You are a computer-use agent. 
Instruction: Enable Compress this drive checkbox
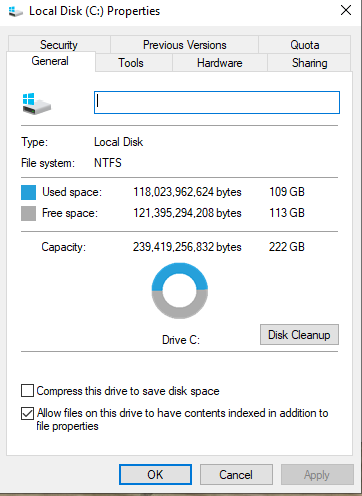tap(27, 390)
